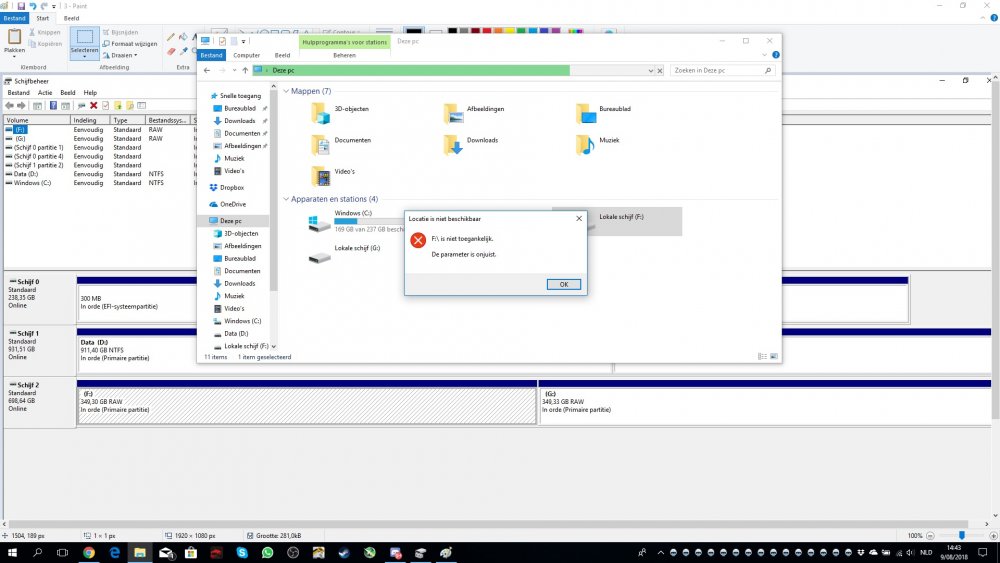Click the Paint zoom slider
The image size is (1000, 563).
pyautogui.click(x=962, y=536)
